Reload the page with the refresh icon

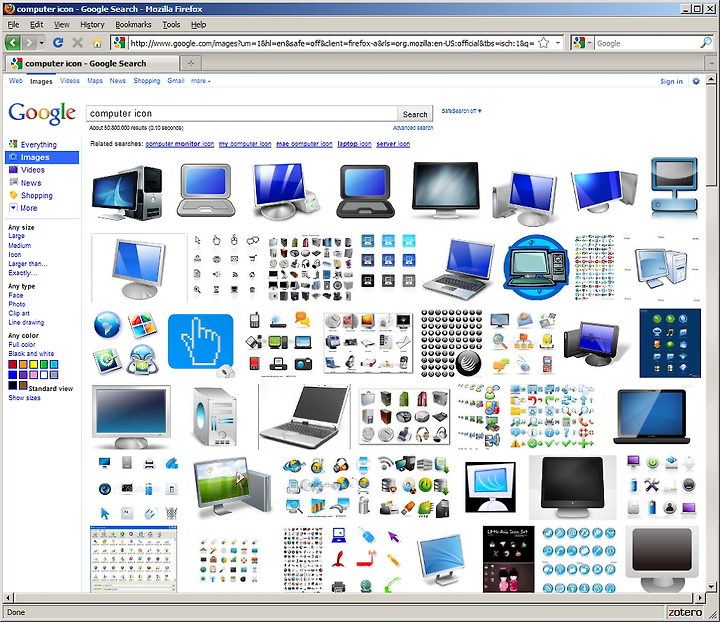pyautogui.click(x=58, y=43)
